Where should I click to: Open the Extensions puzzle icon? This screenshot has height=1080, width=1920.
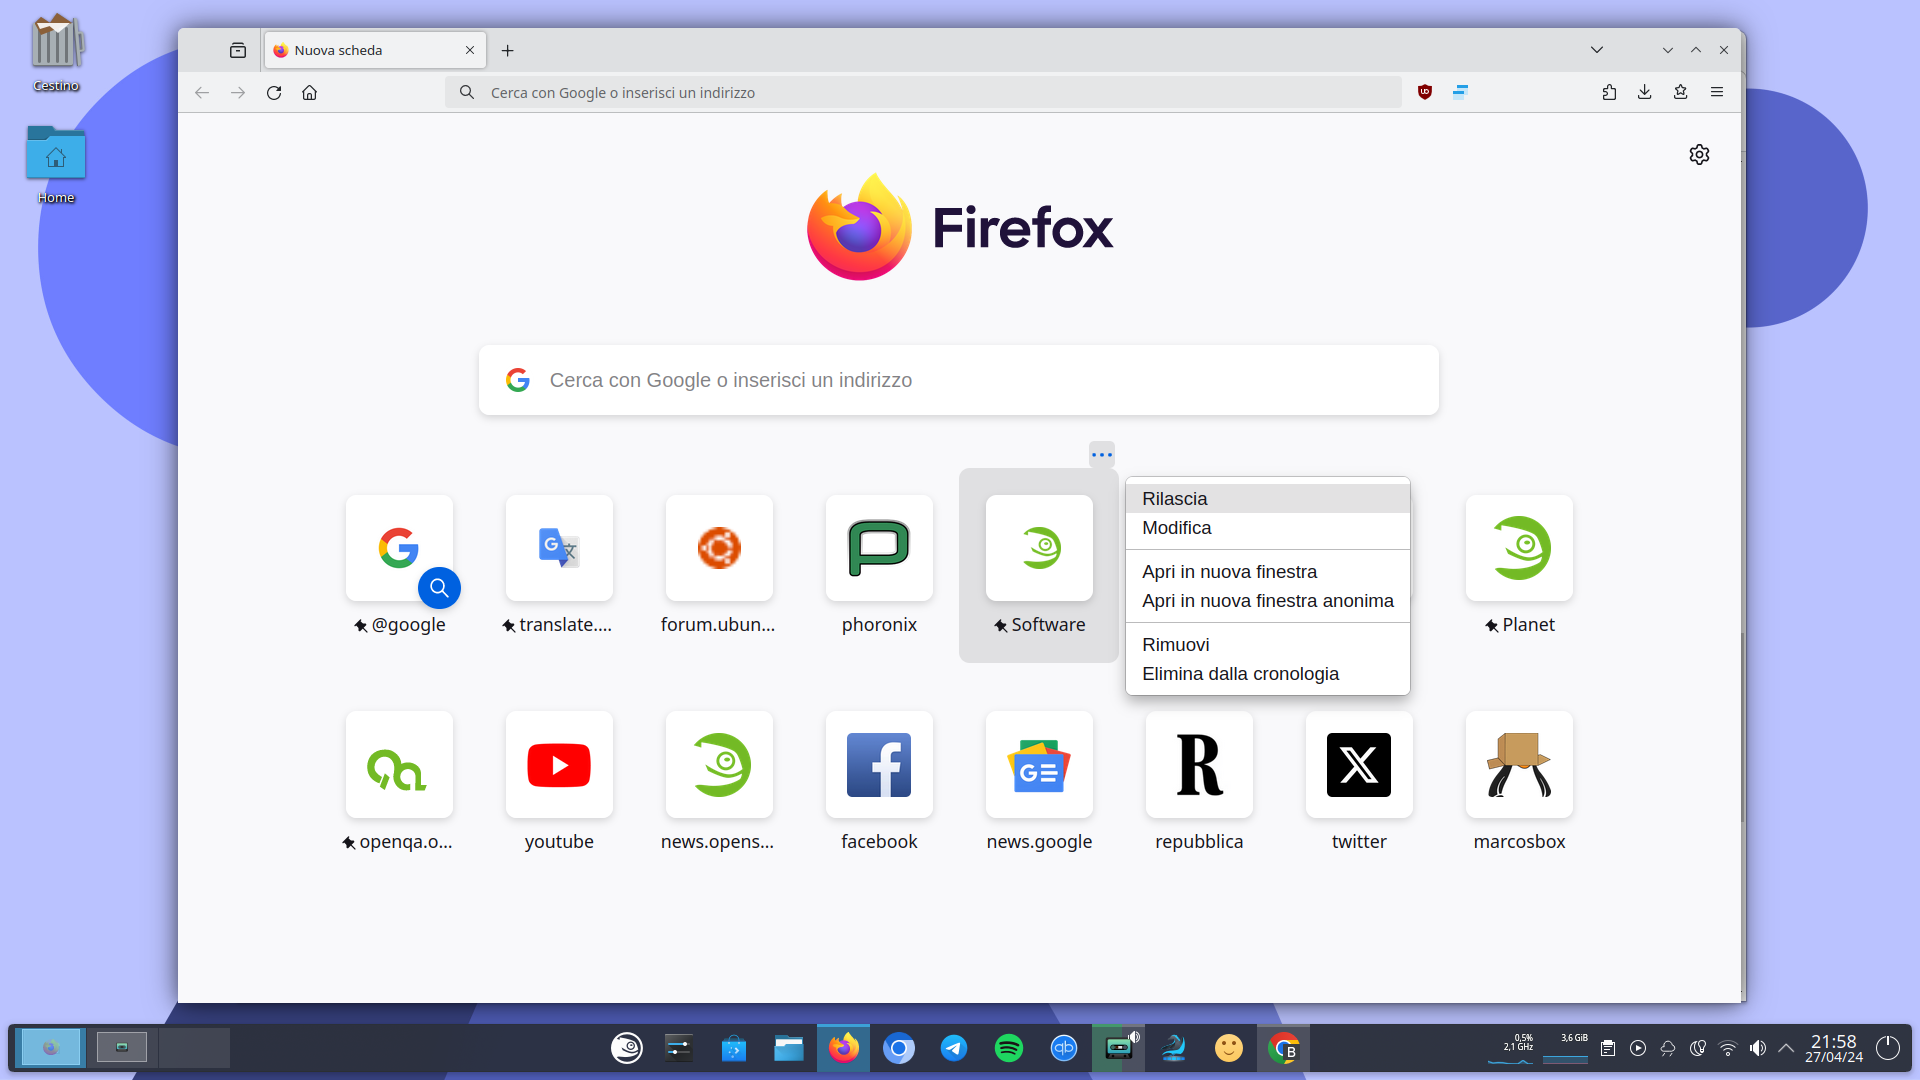point(1609,92)
